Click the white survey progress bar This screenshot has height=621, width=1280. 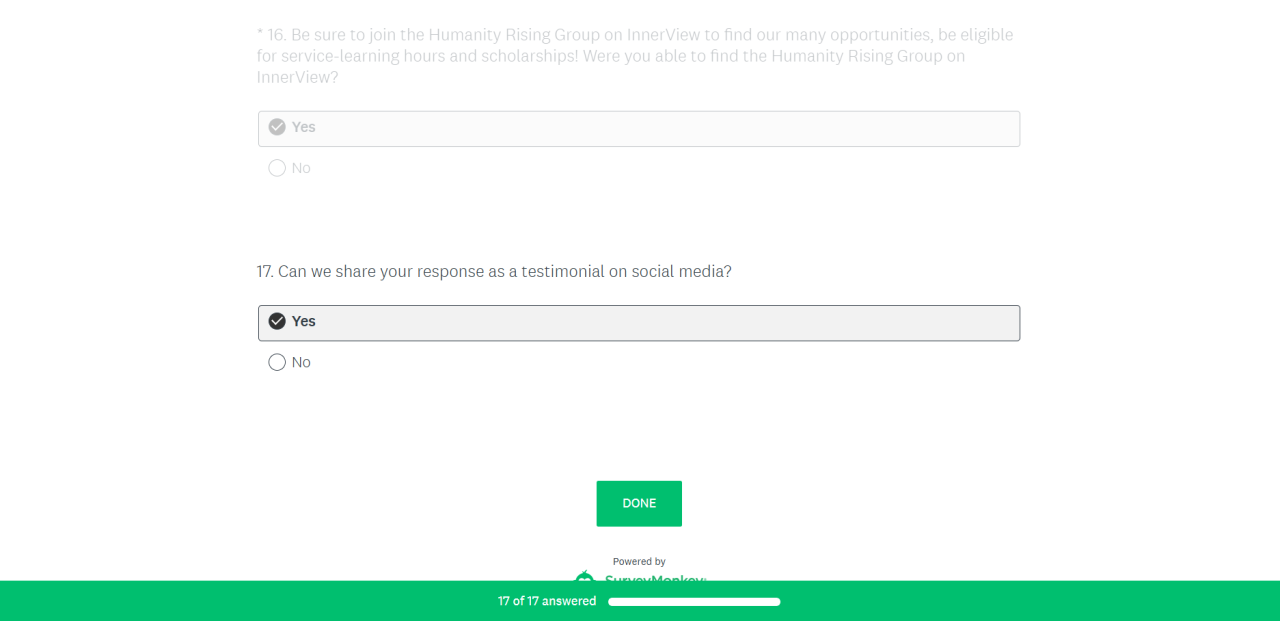click(694, 602)
